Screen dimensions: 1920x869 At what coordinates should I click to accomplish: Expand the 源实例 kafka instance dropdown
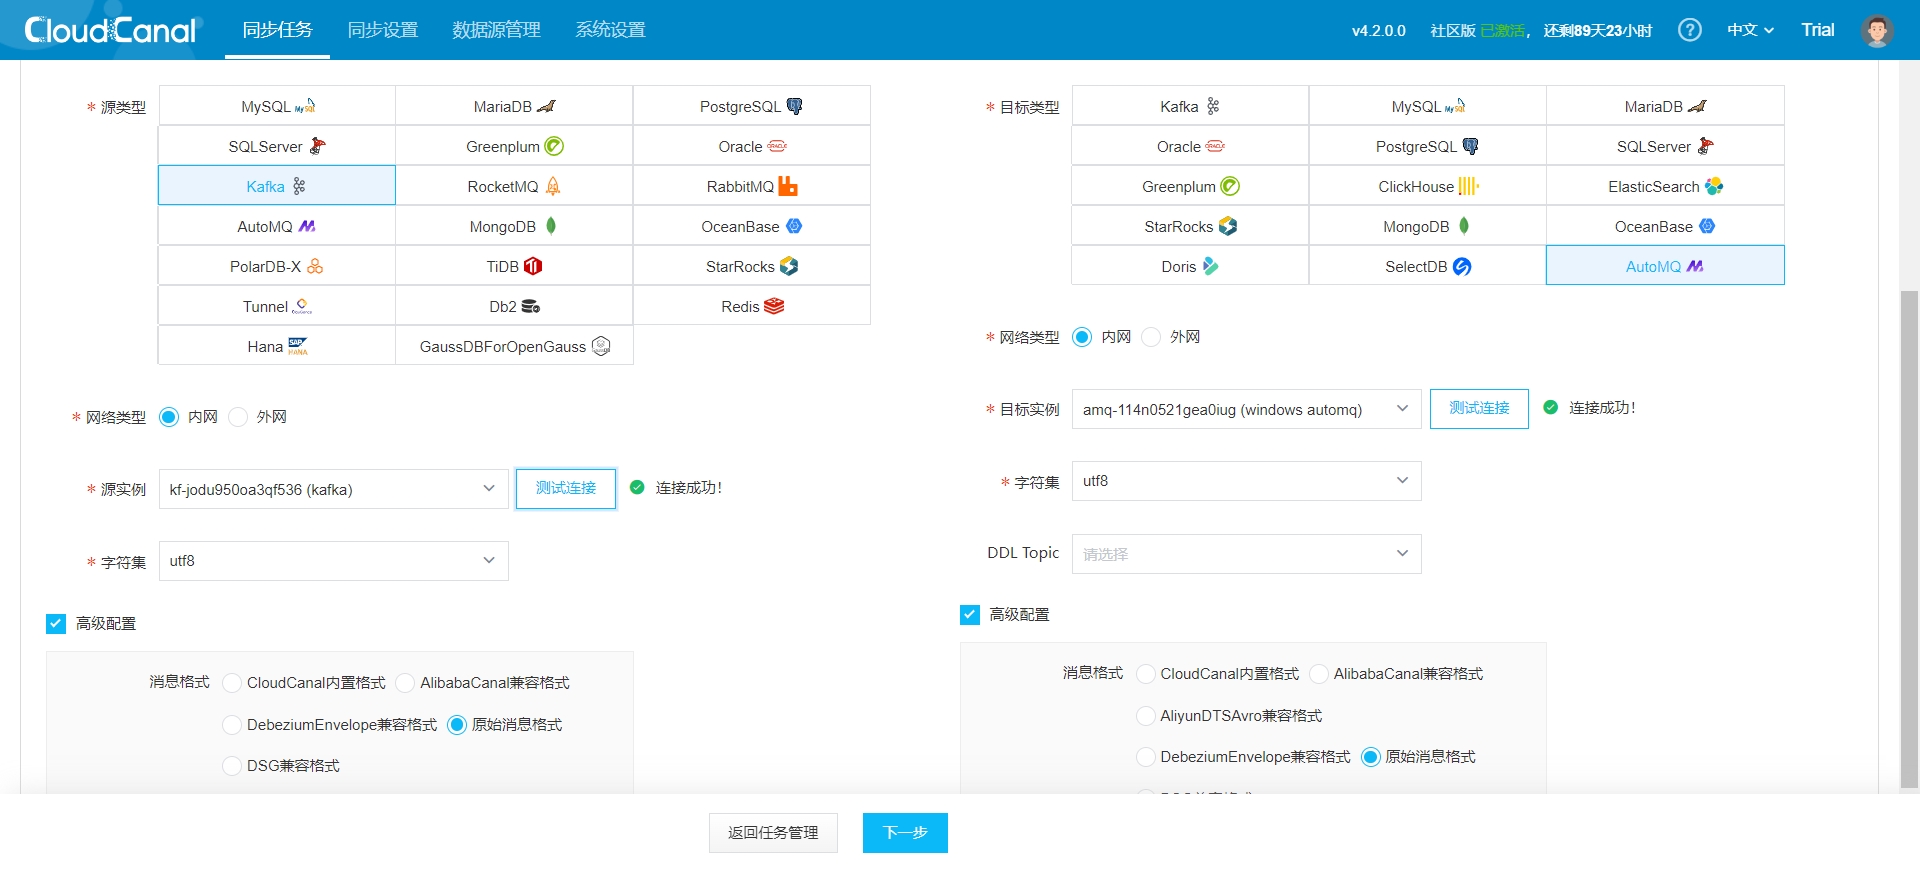click(x=333, y=489)
